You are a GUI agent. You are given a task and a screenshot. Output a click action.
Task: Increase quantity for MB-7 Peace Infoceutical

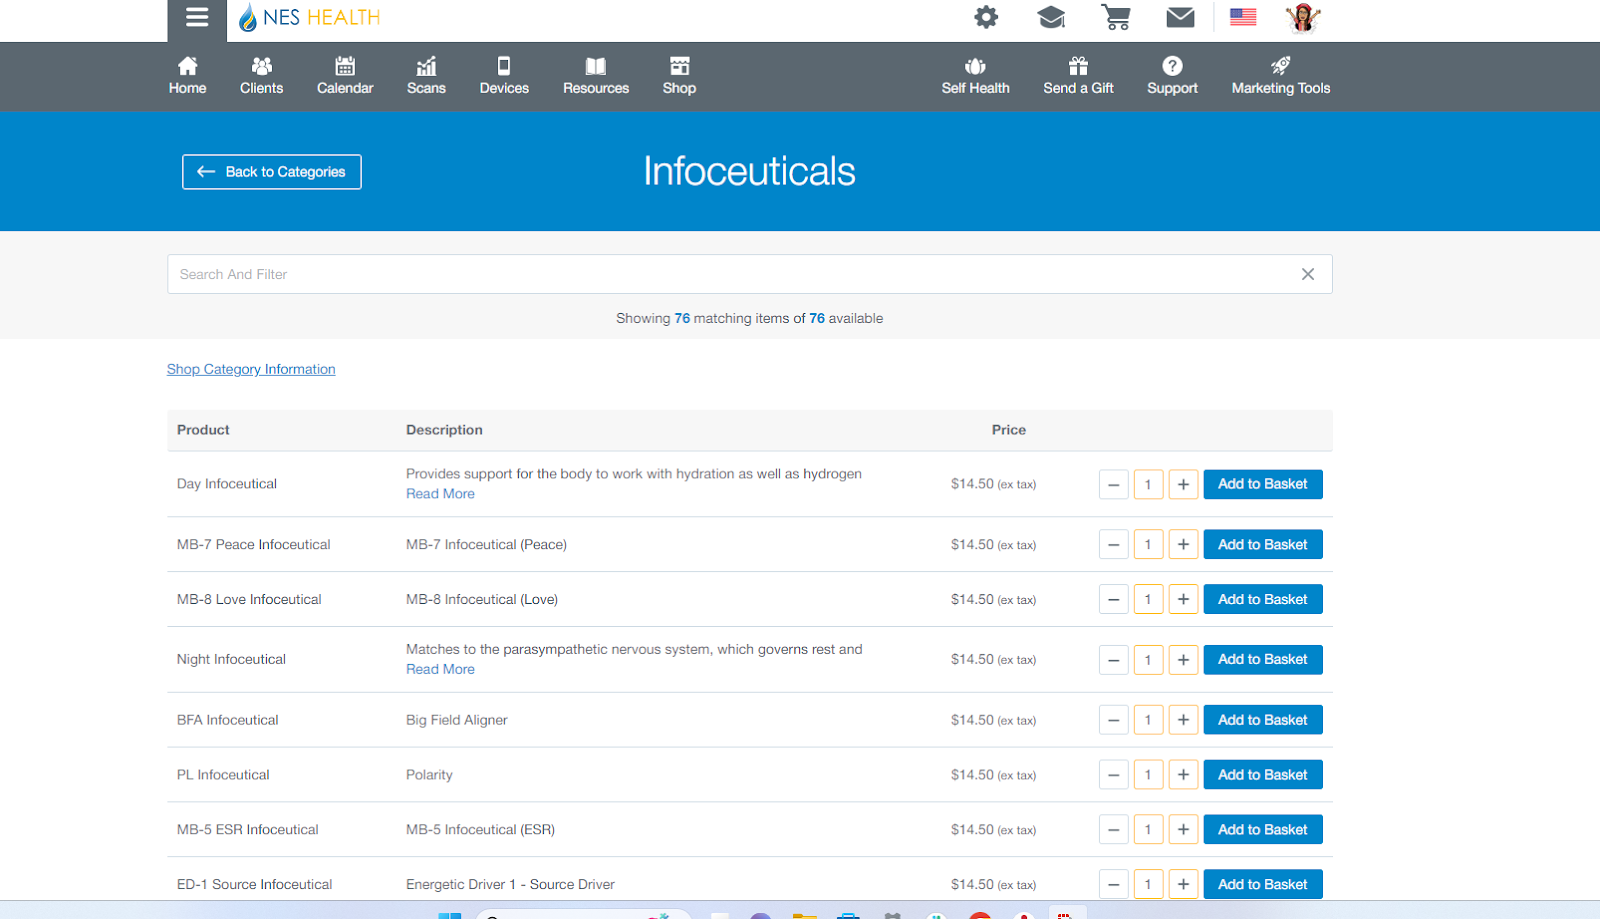click(1183, 545)
